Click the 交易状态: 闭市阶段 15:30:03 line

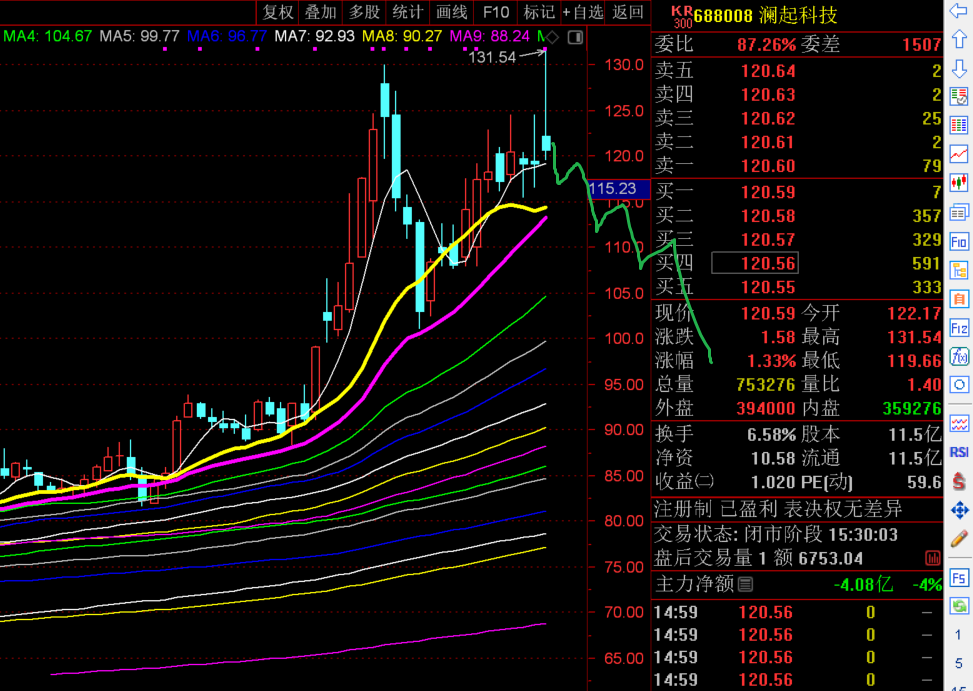click(776, 535)
